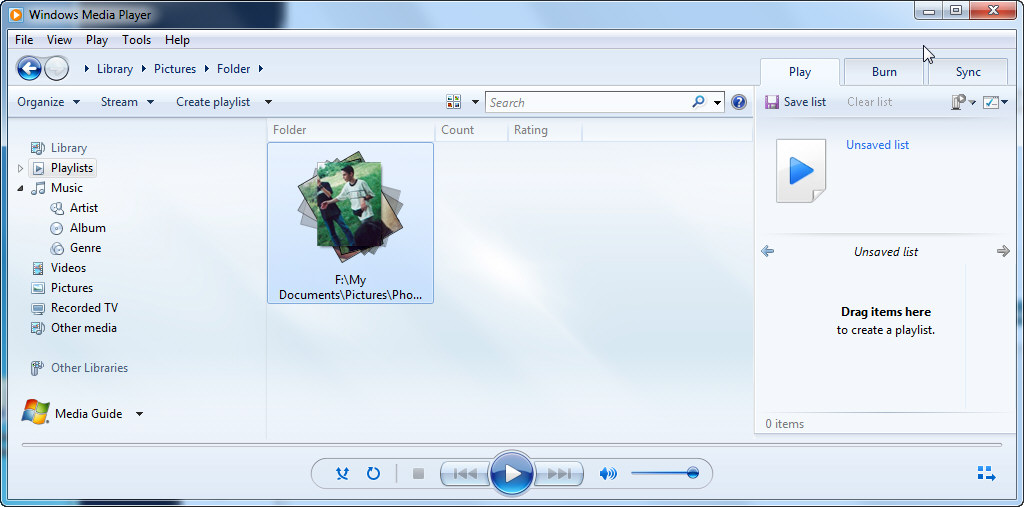Switch to the Sync tab
Image resolution: width=1024 pixels, height=507 pixels.
click(968, 72)
